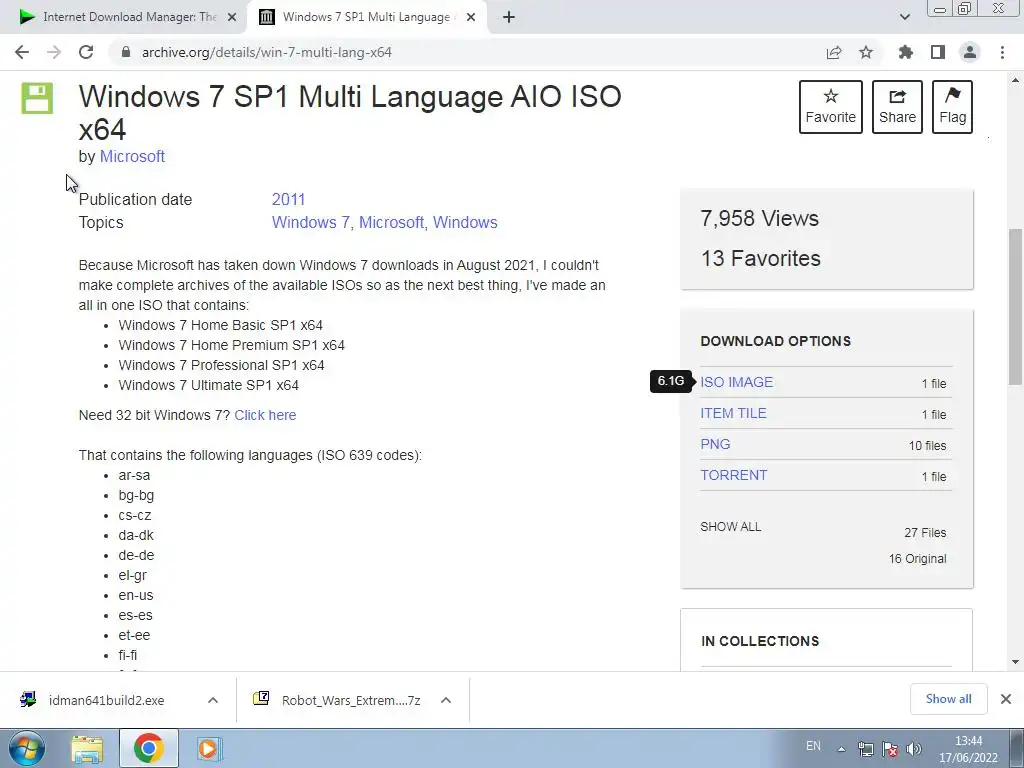1024x768 pixels.
Task: Click '13 Favorites' text
Action: coord(761,259)
